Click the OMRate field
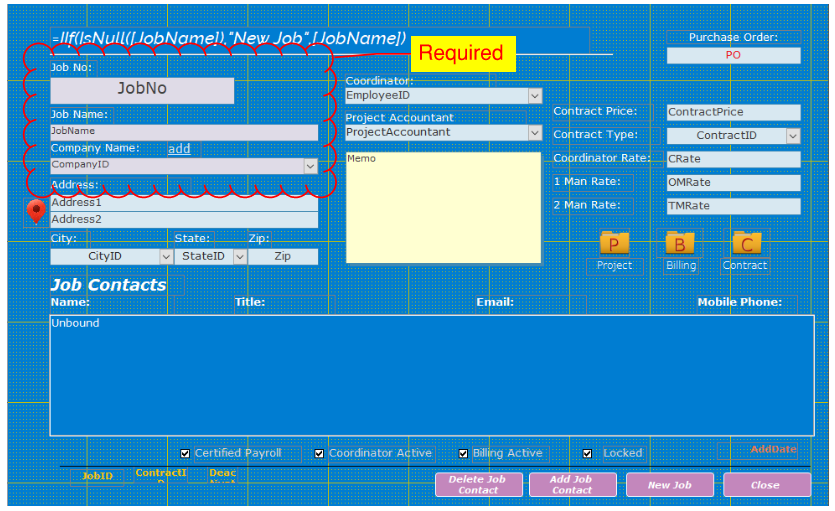The height and width of the screenshot is (511, 835). [733, 183]
